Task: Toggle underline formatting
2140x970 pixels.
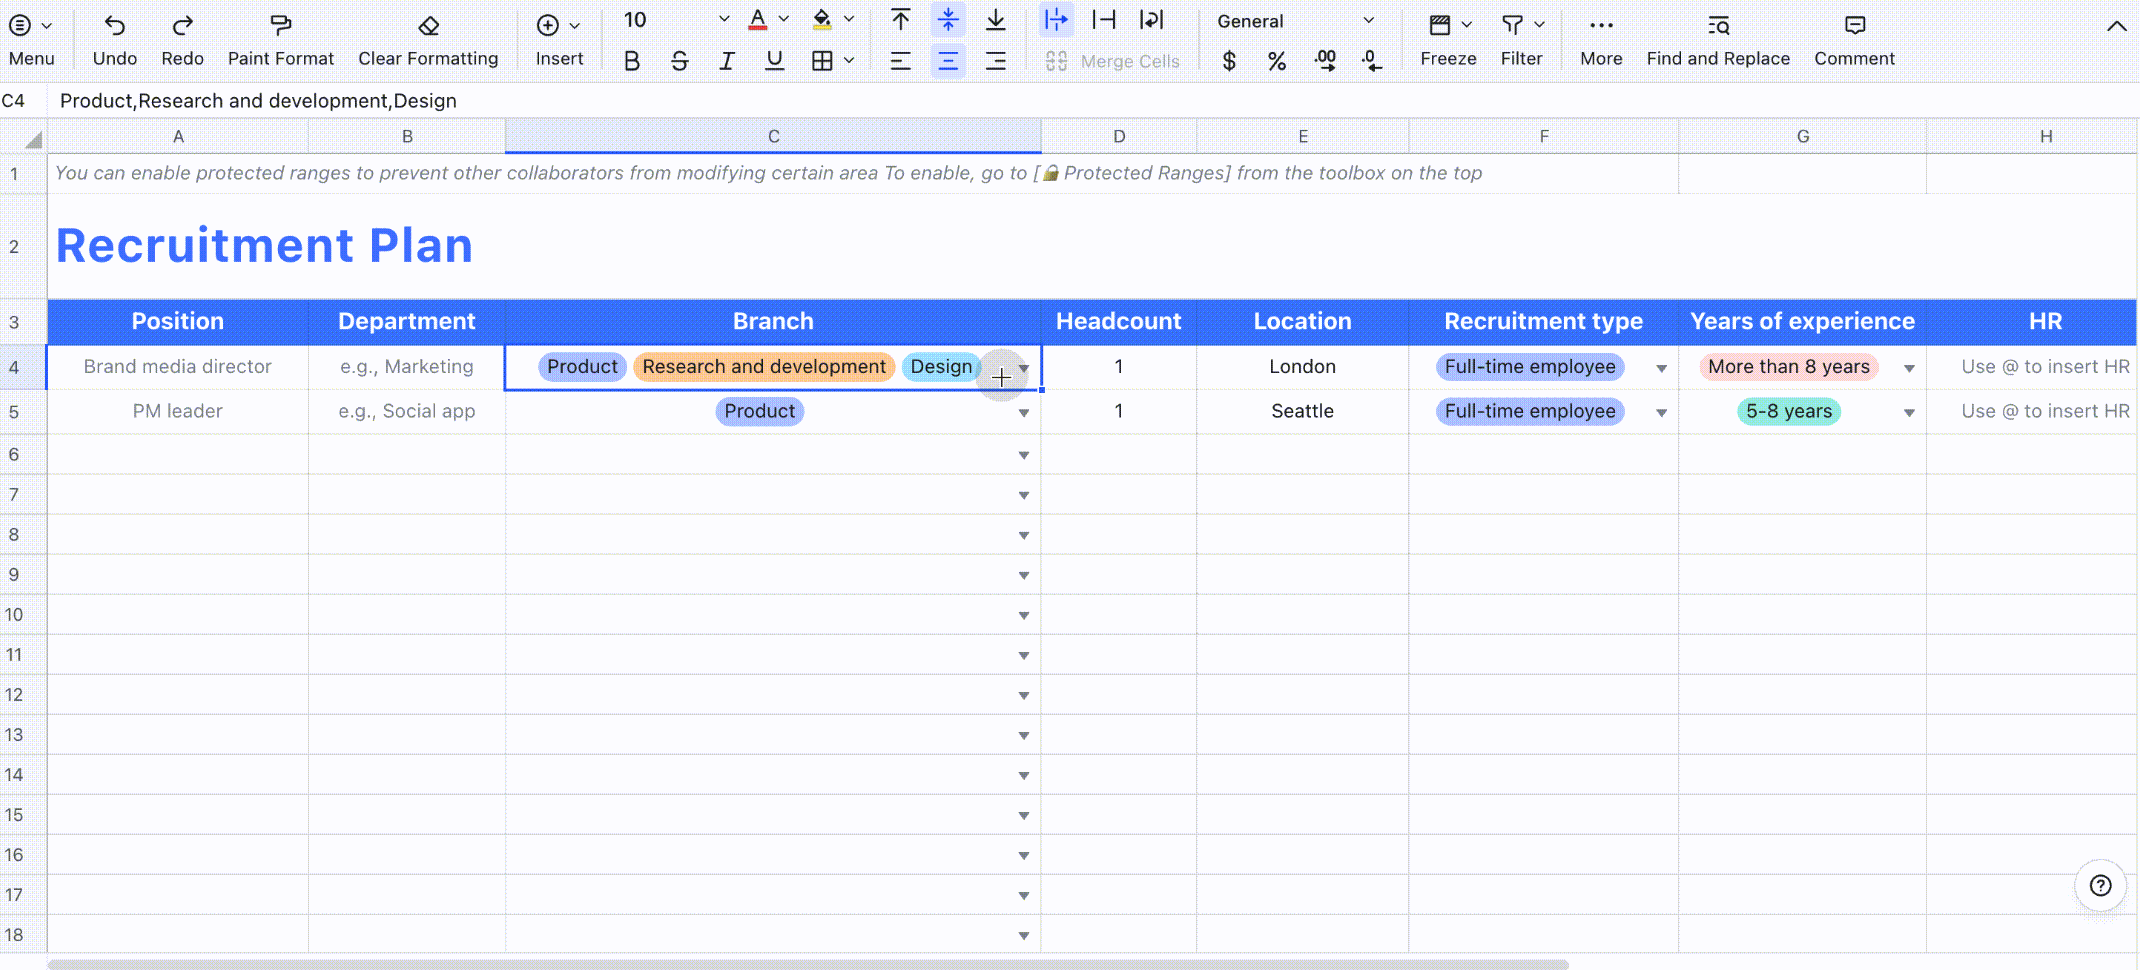Action: (x=774, y=60)
